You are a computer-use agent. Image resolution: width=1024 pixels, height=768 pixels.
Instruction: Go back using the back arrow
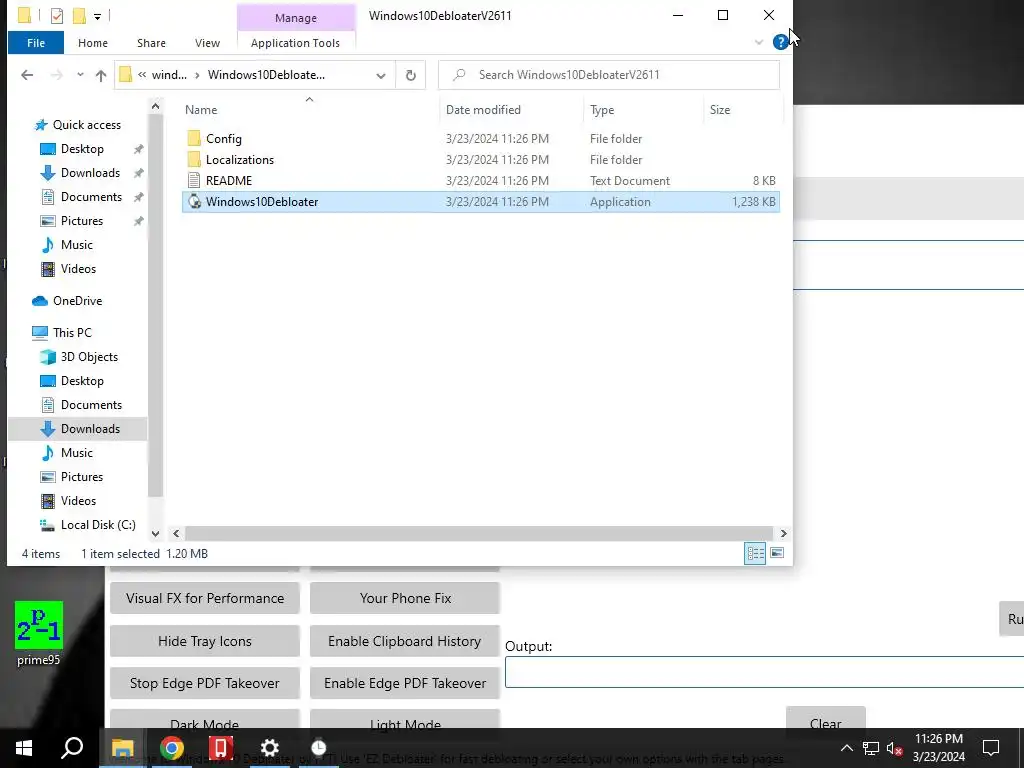tap(27, 75)
